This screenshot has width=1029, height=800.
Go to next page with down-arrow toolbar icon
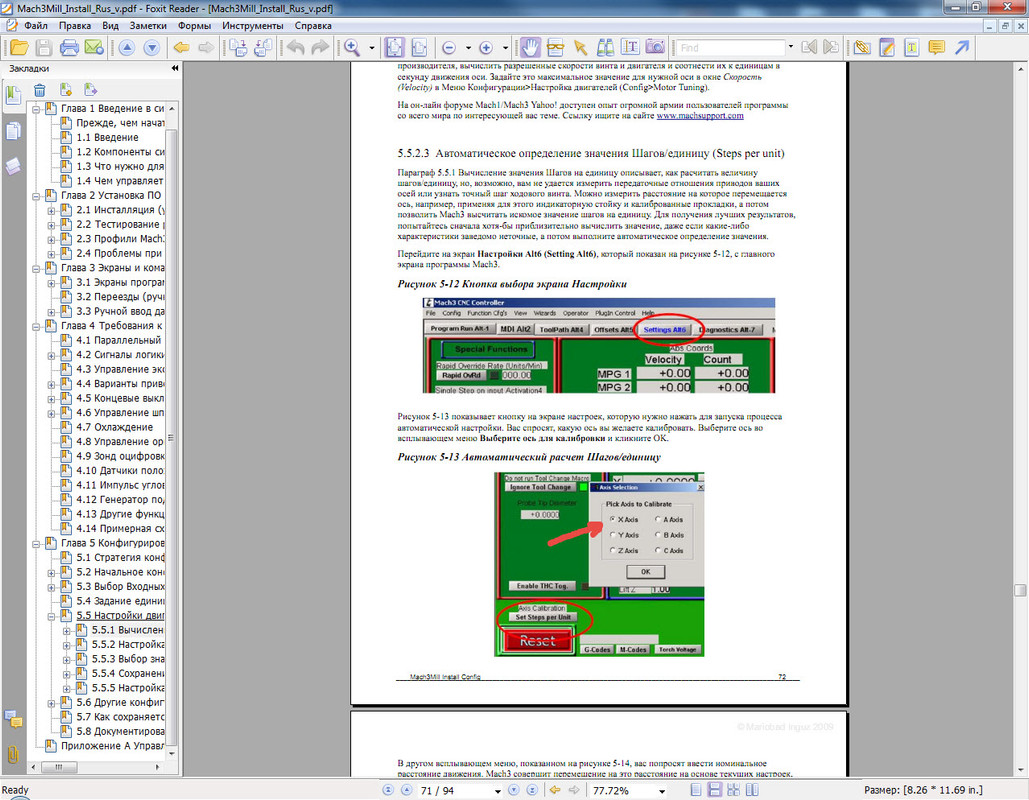pyautogui.click(x=152, y=48)
